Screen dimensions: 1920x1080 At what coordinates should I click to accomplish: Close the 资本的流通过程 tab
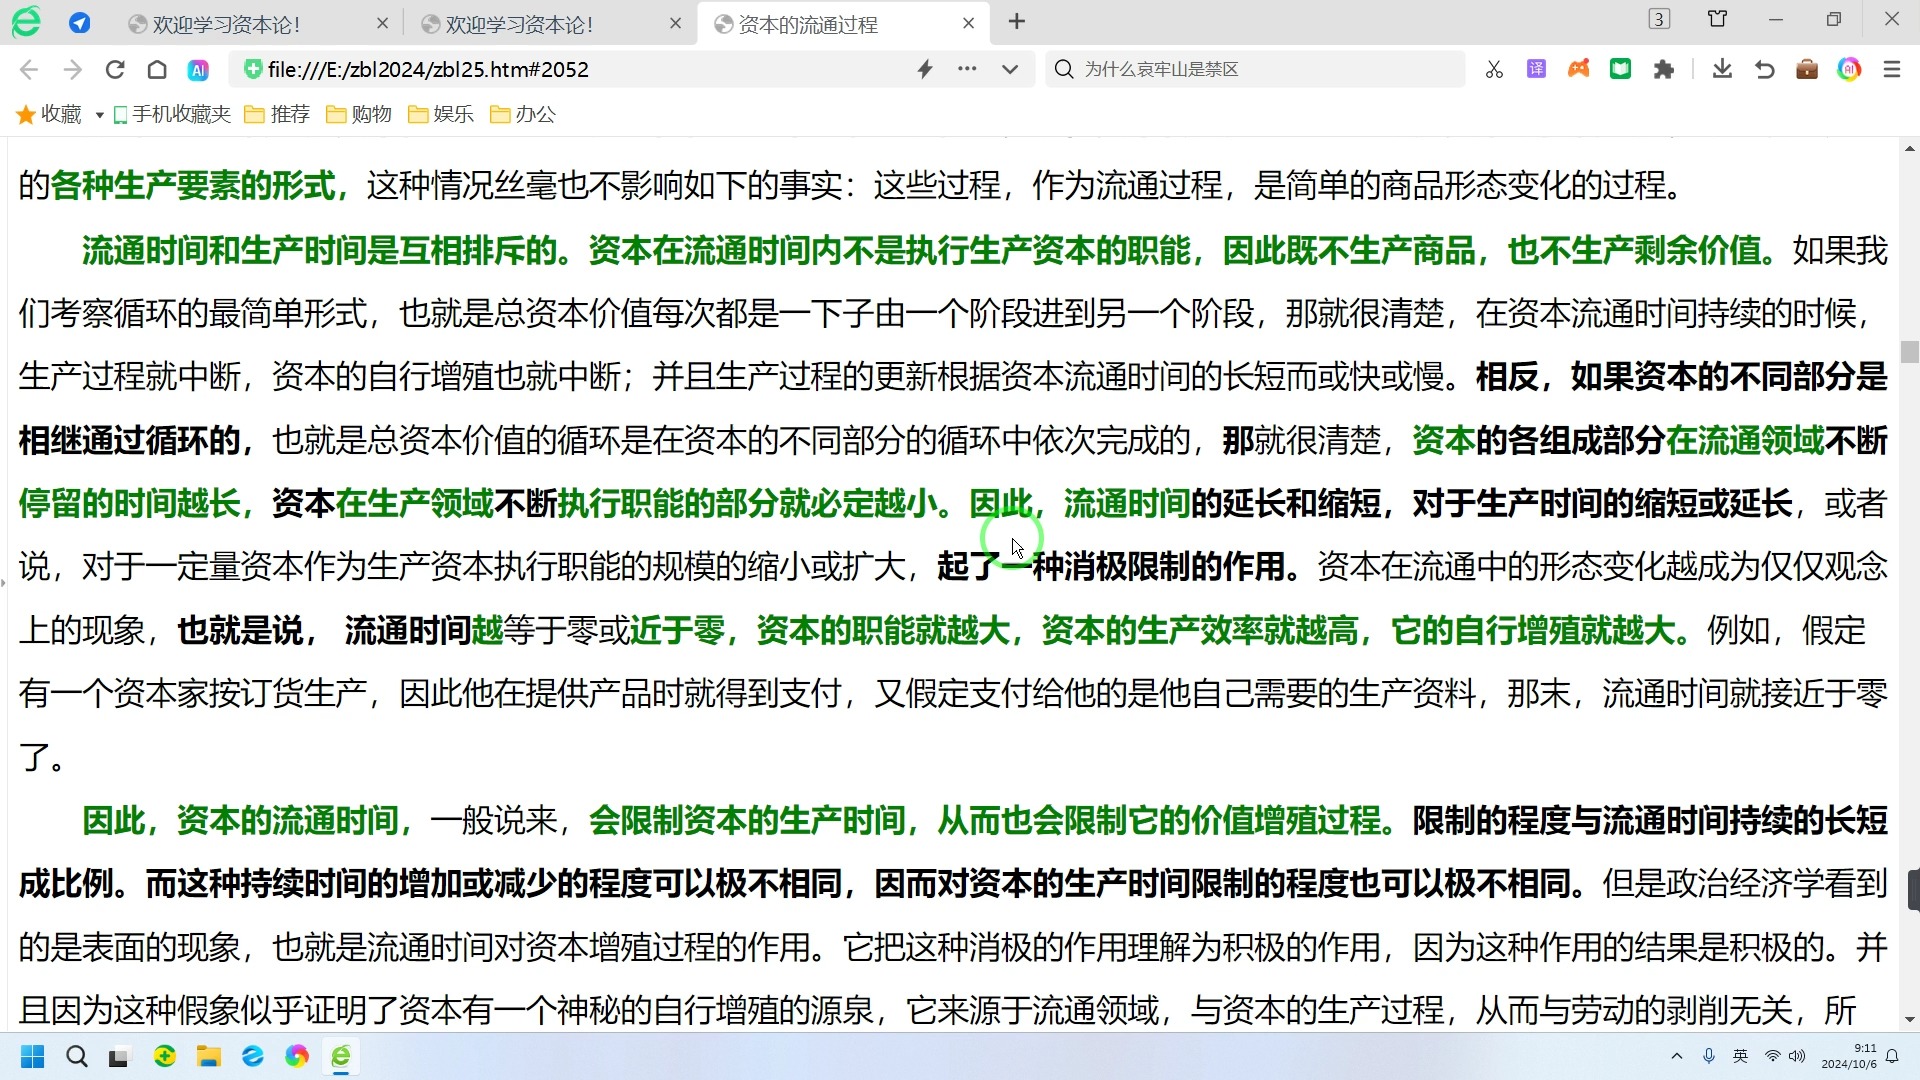coord(968,23)
